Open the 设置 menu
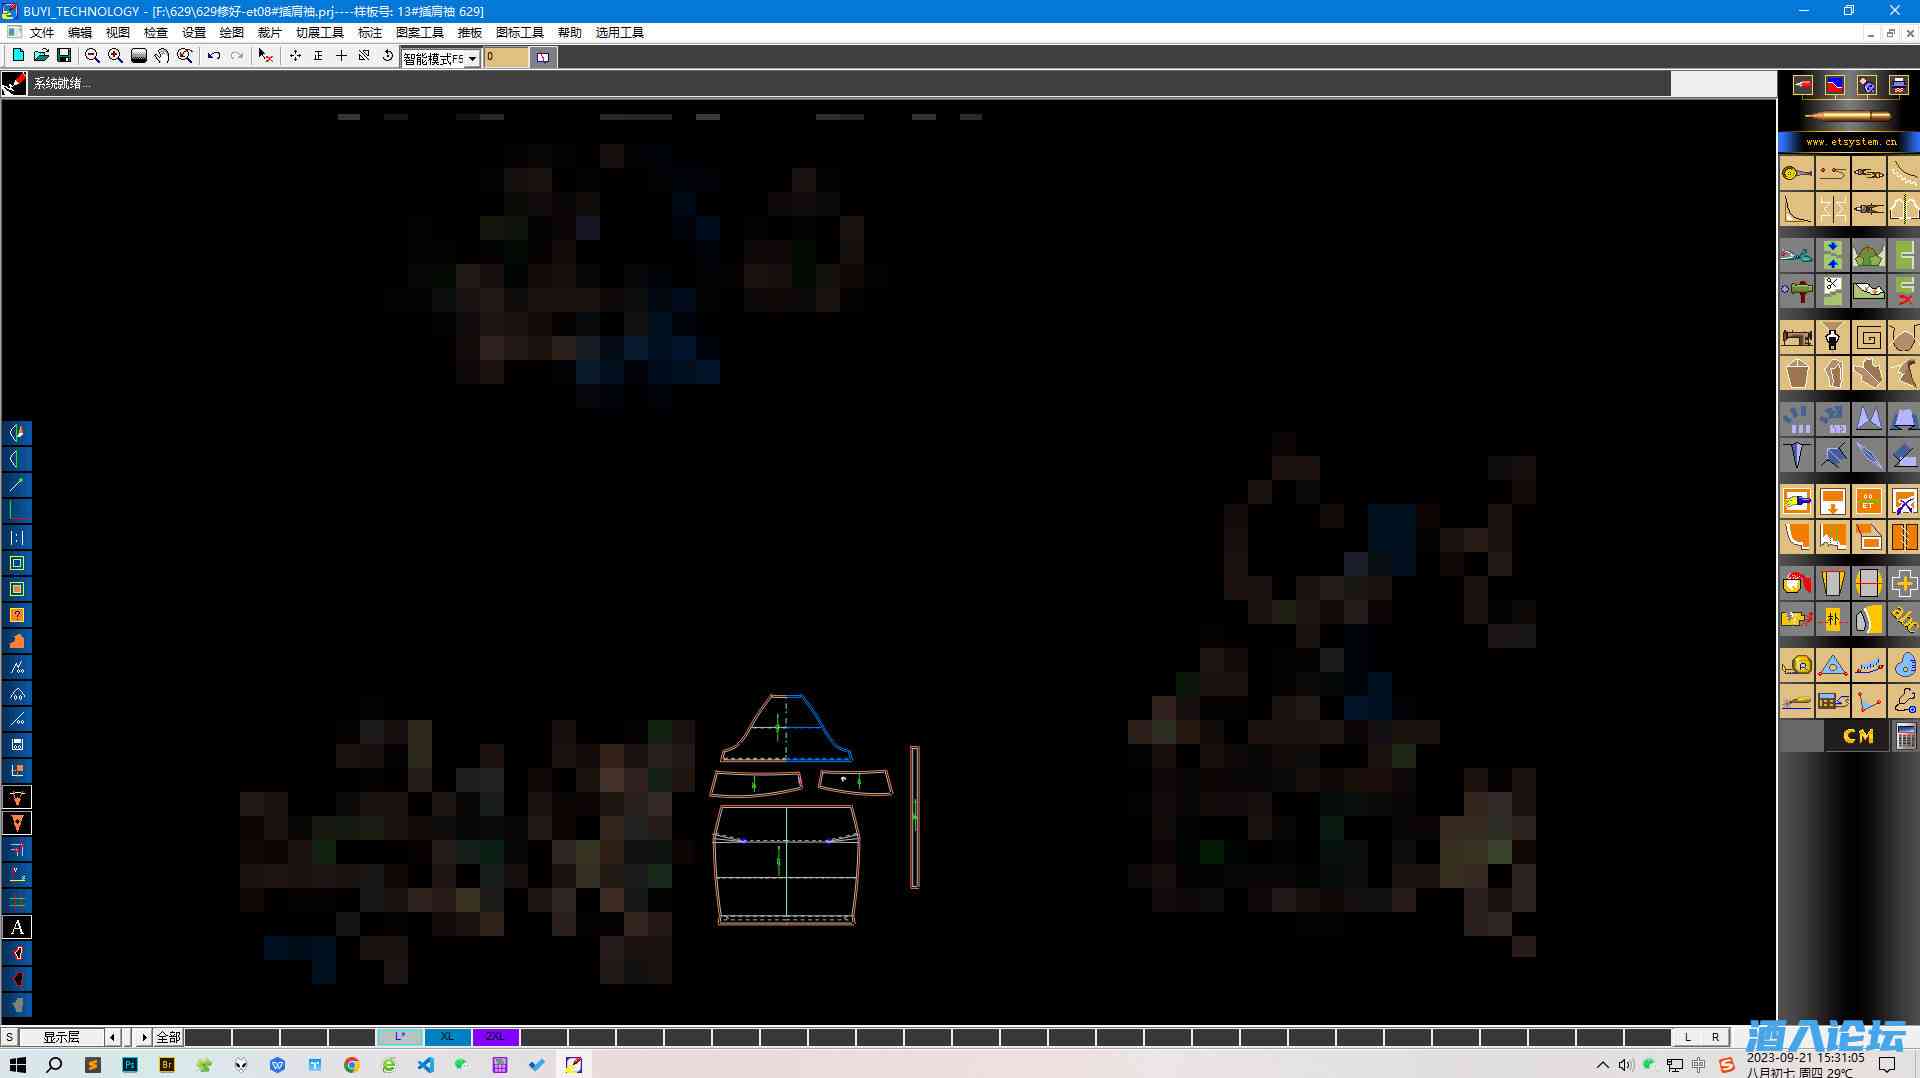 point(194,33)
